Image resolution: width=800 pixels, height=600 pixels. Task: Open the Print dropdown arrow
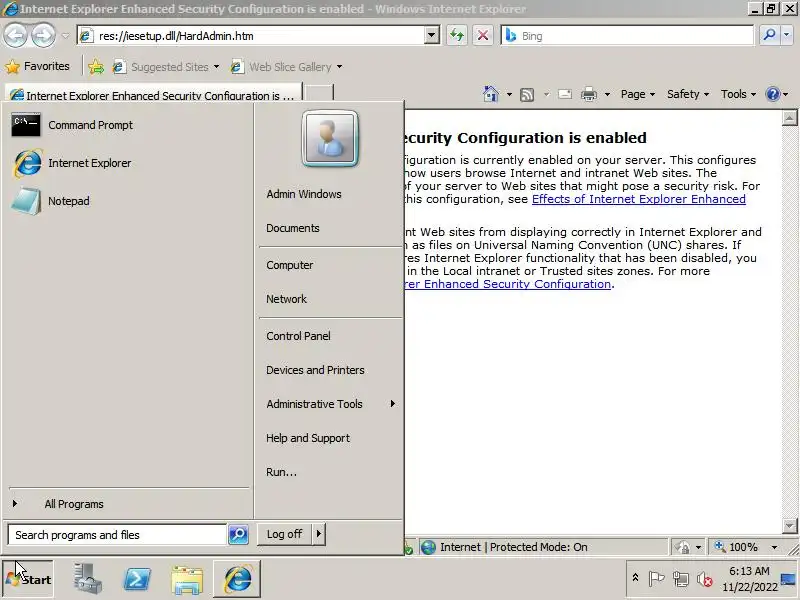coord(607,94)
